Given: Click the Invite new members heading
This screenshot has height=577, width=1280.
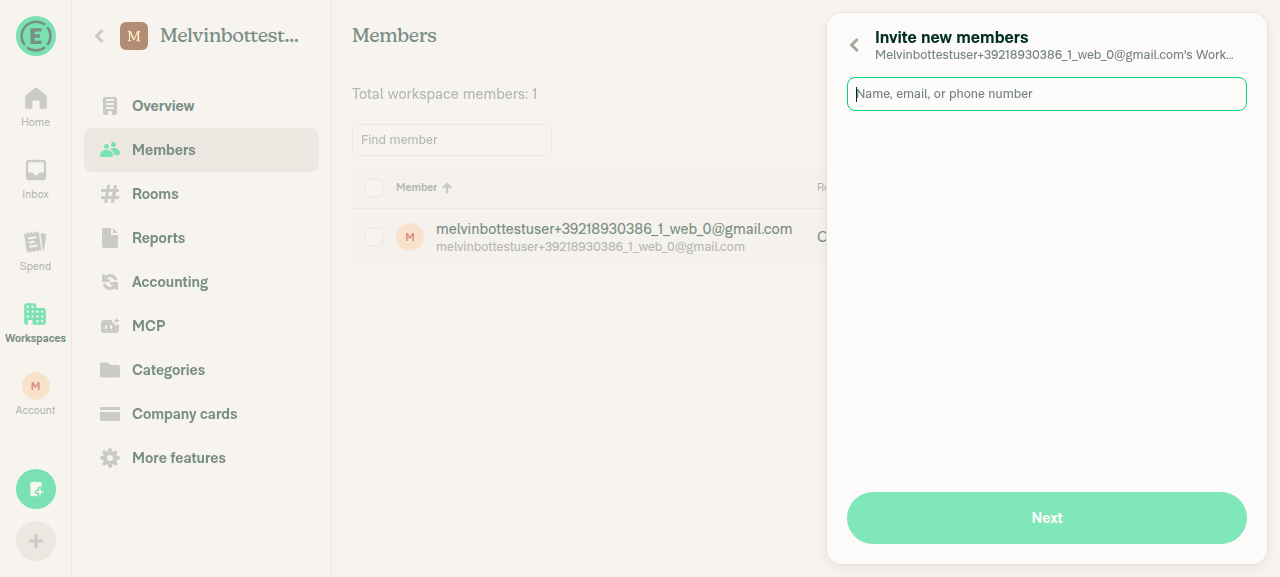Looking at the screenshot, I should click(951, 37).
